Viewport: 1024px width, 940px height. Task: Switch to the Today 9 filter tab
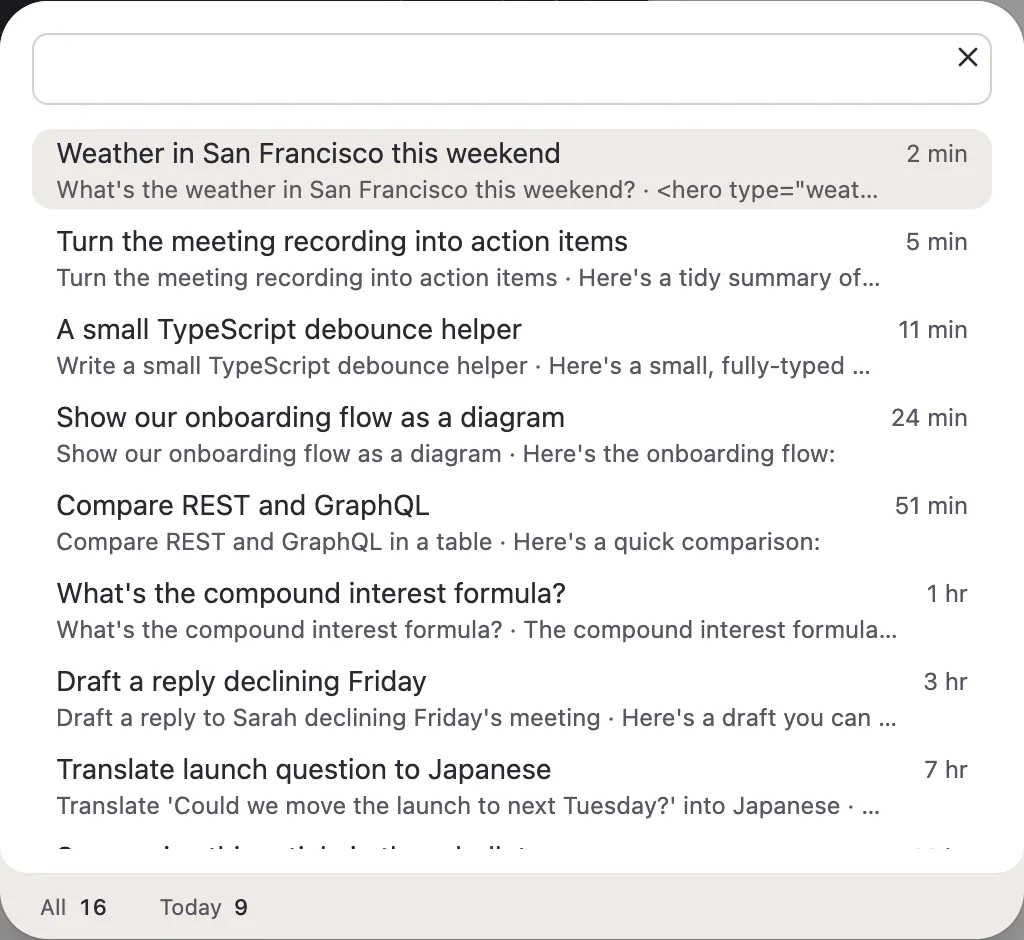point(204,907)
